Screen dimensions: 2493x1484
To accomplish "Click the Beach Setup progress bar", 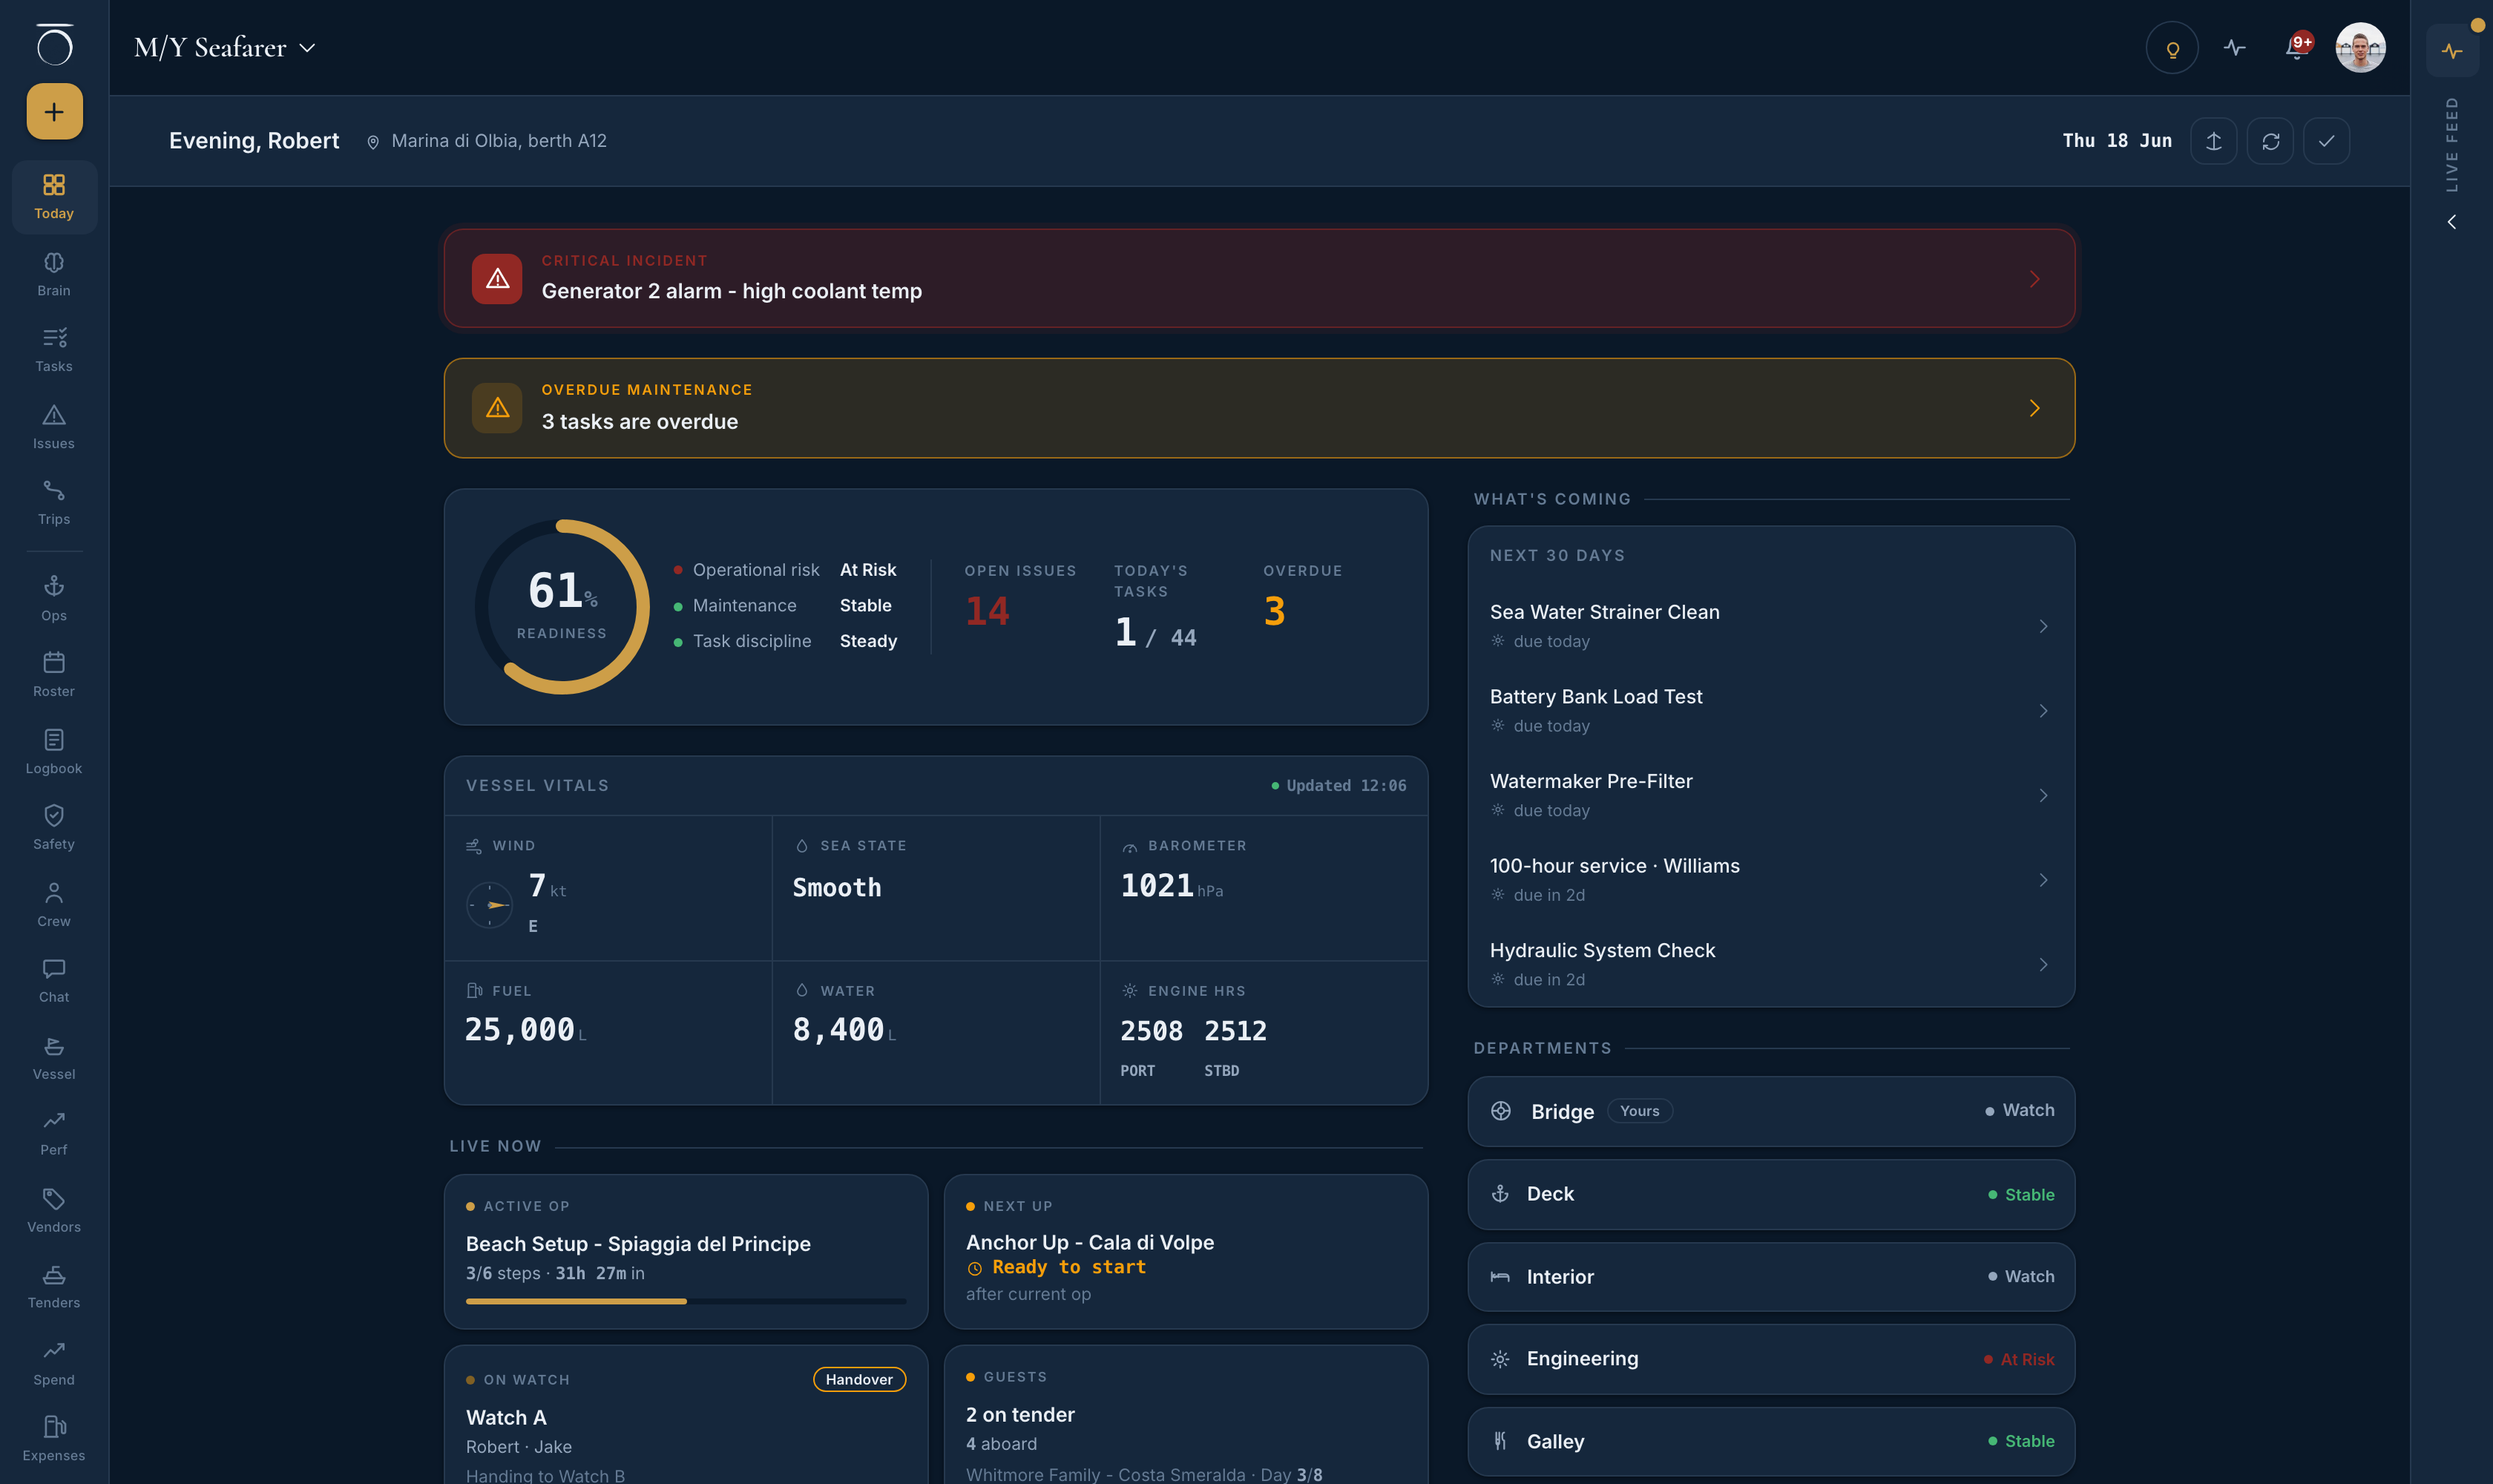I will 686,1301.
